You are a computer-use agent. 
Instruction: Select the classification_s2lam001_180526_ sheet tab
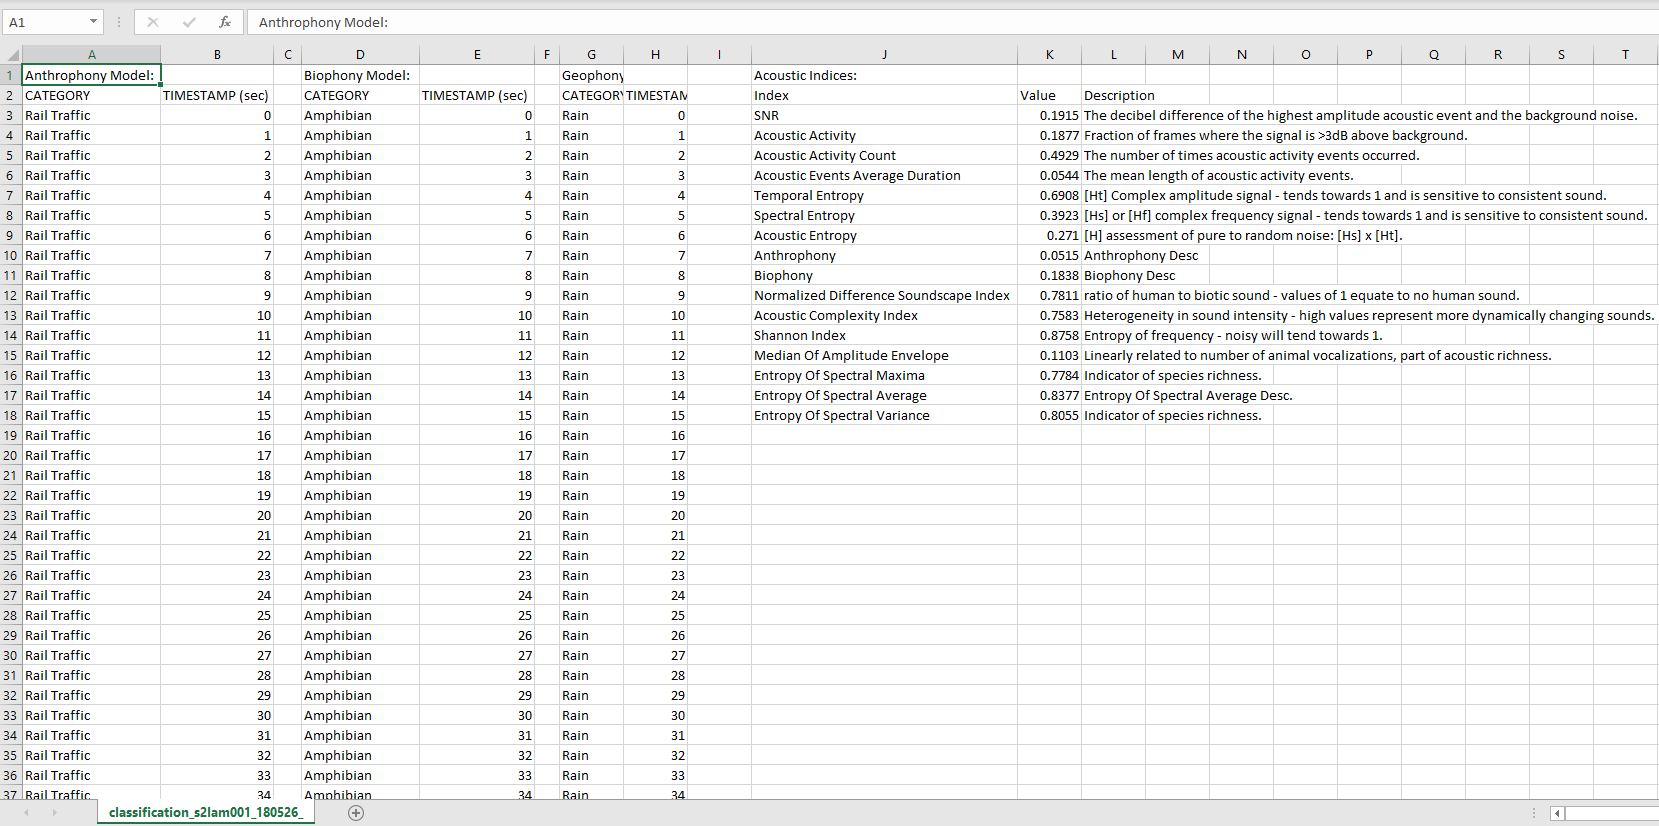(x=205, y=813)
